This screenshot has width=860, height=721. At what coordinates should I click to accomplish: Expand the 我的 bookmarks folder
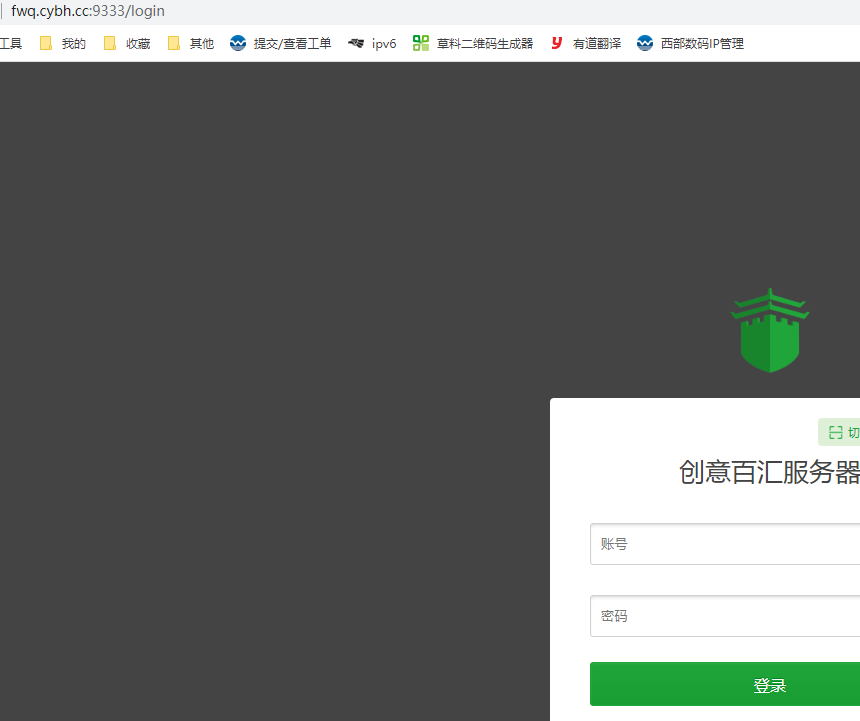(73, 43)
